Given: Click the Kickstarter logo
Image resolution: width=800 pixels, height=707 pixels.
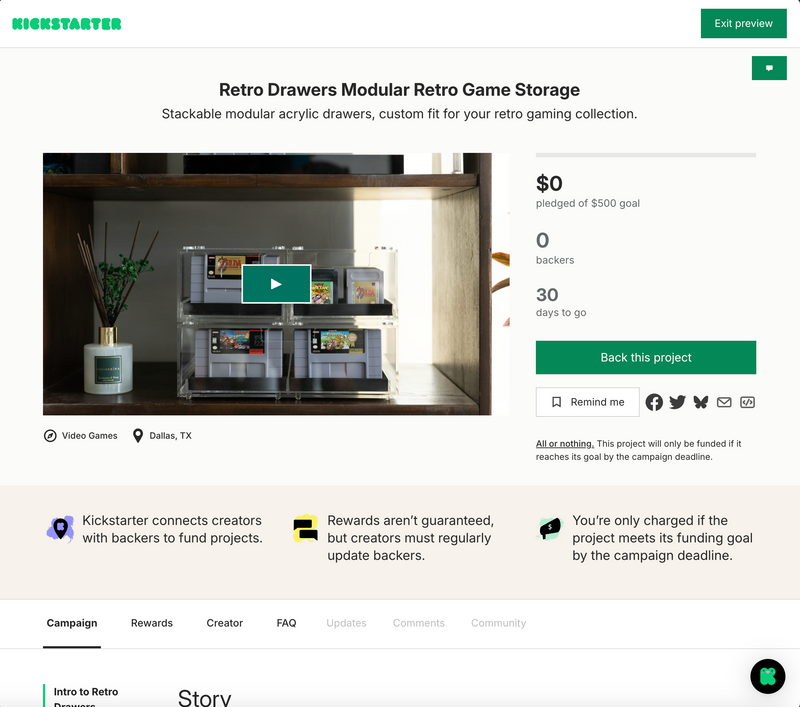Looking at the screenshot, I should click(x=67, y=24).
